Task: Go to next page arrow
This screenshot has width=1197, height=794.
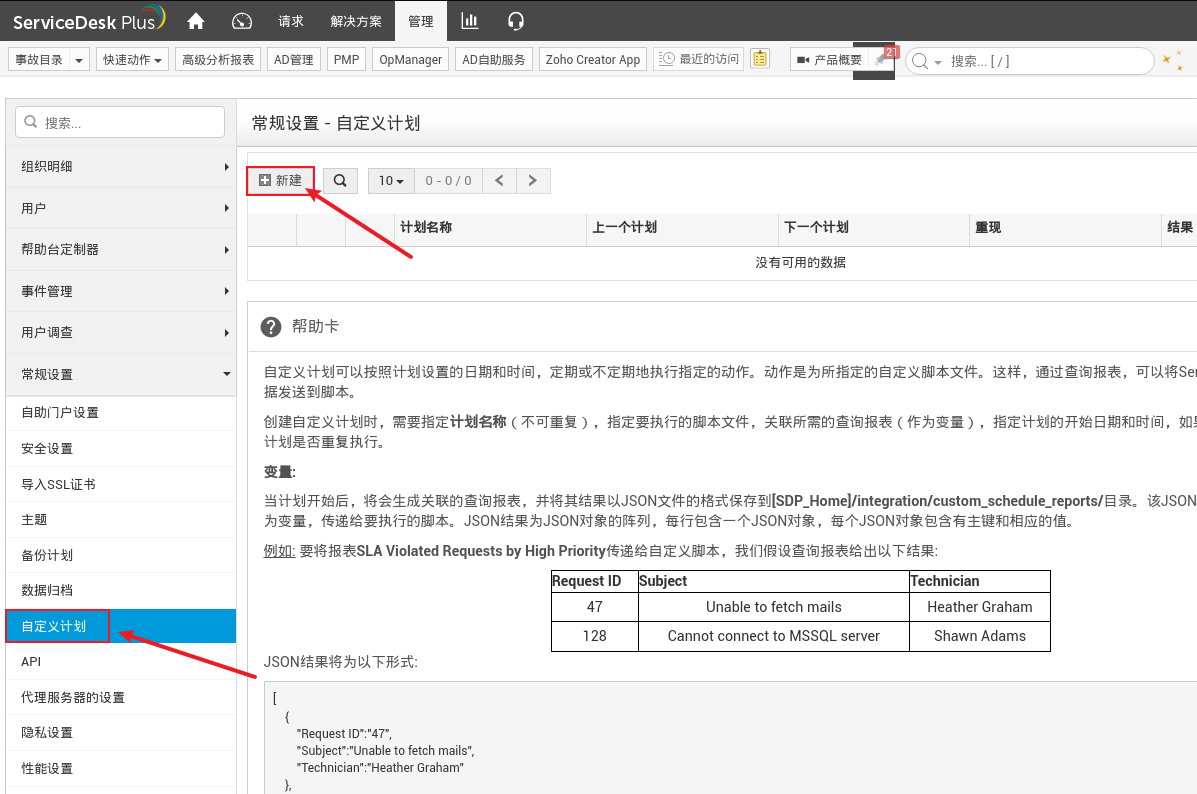Action: coord(533,181)
